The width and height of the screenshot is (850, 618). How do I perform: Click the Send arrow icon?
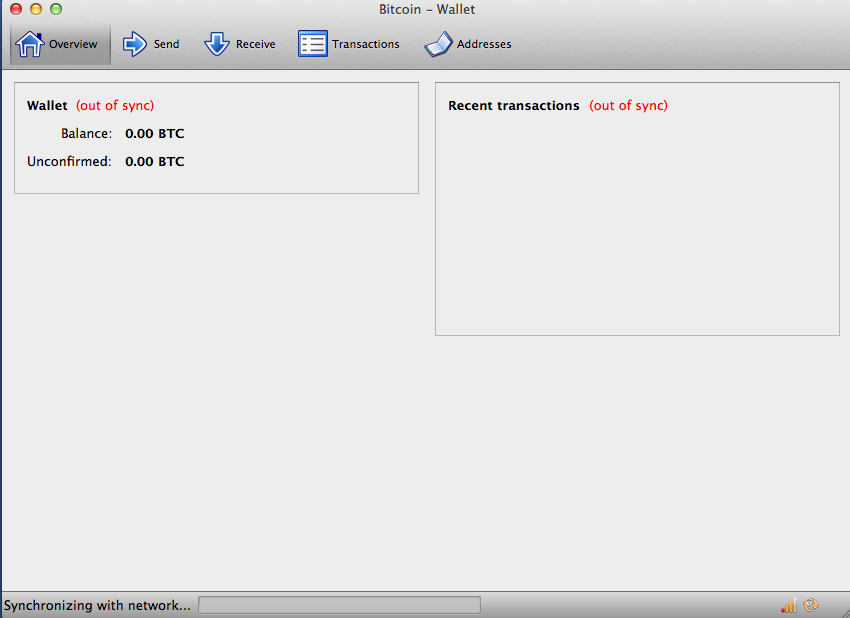[134, 44]
